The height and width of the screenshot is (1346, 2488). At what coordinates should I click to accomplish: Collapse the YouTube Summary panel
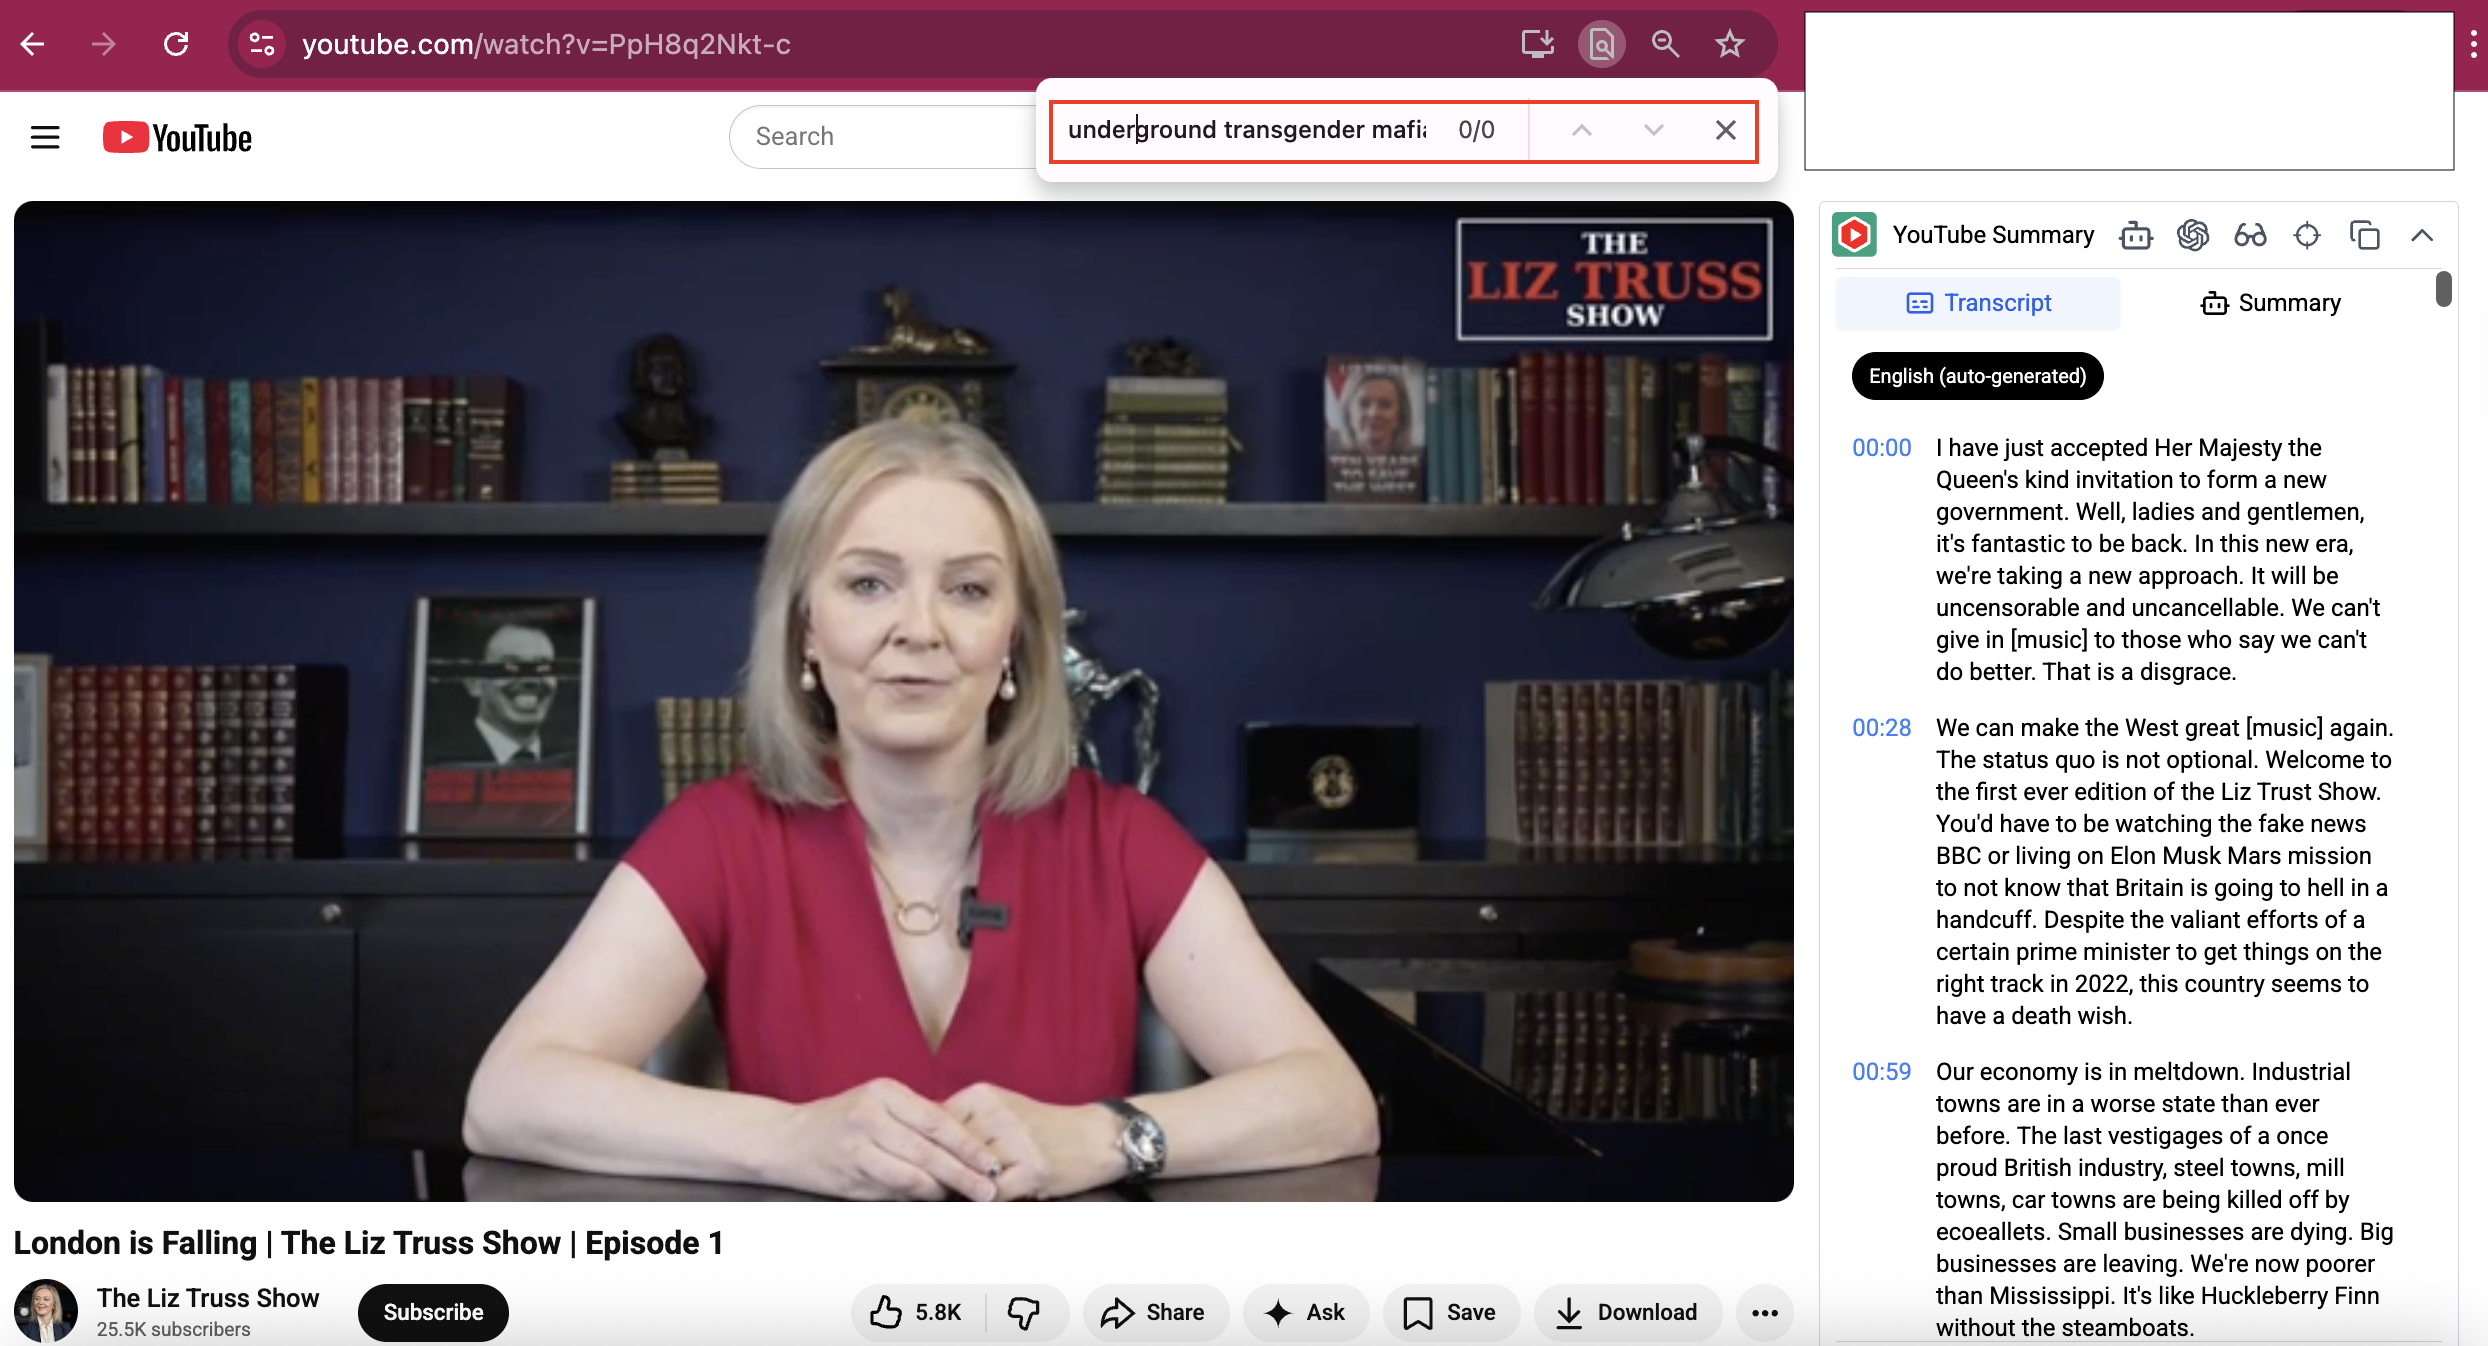point(2421,235)
